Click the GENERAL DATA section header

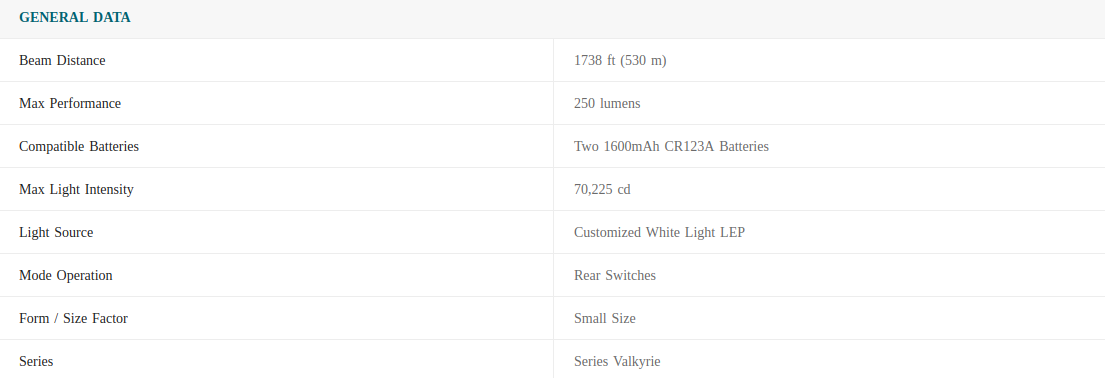(75, 18)
